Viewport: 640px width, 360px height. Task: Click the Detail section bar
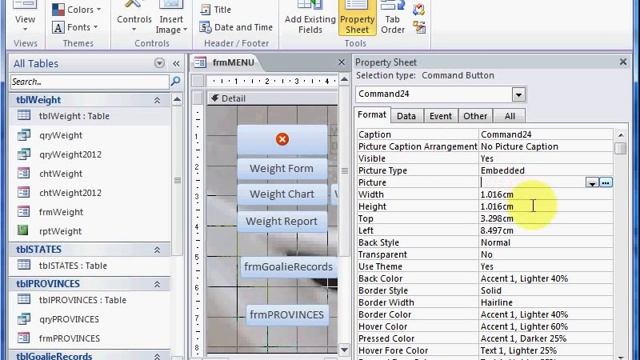(272, 98)
